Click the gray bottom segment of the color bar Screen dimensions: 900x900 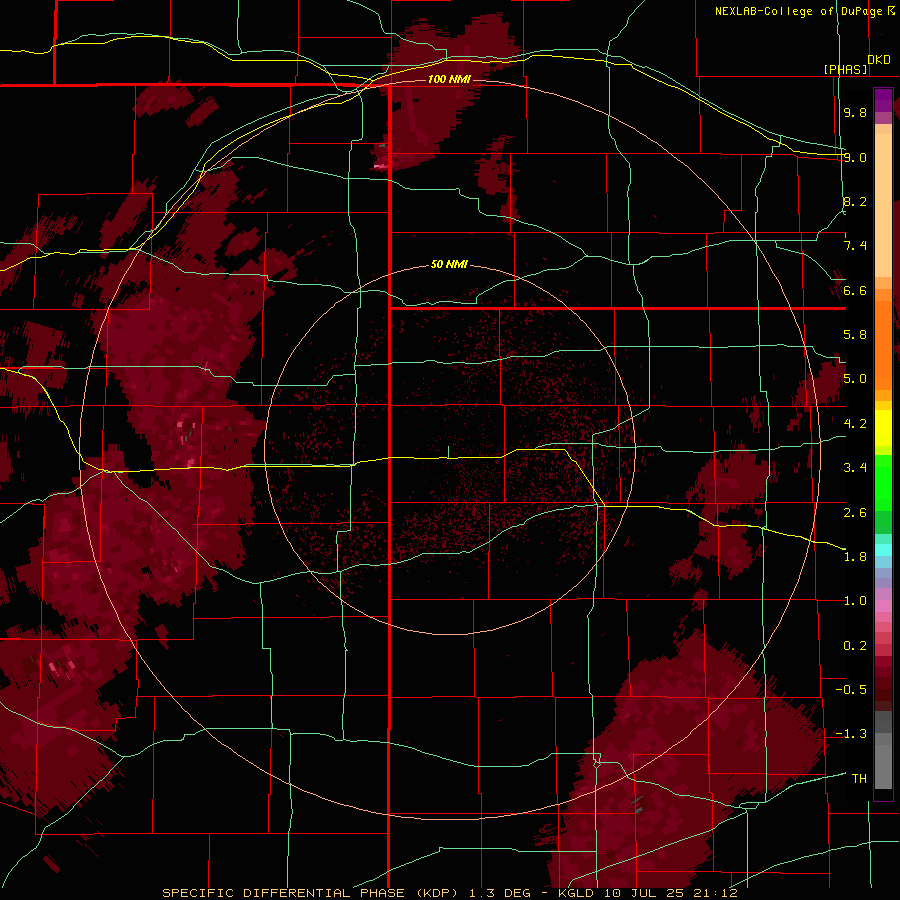[883, 763]
